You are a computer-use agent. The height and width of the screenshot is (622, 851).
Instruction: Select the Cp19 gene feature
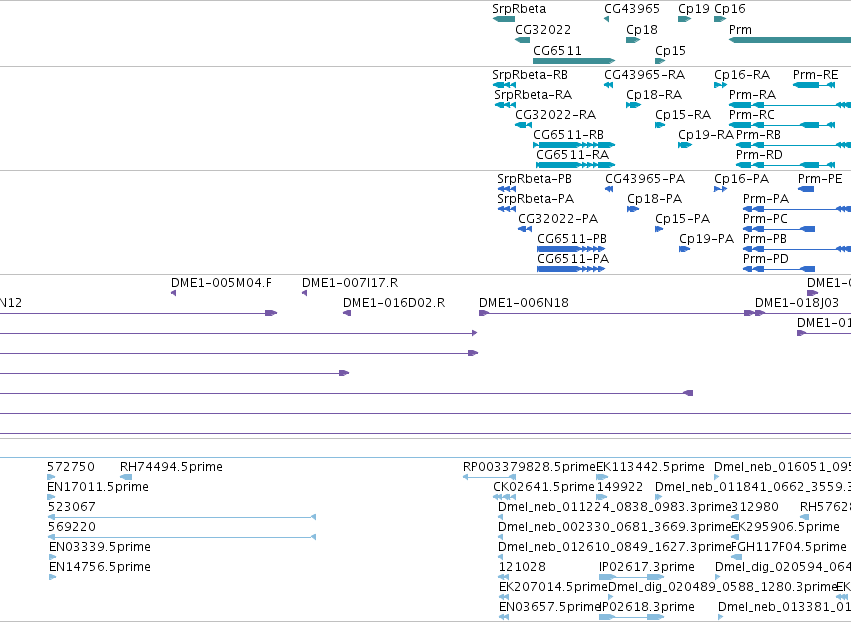[684, 19]
